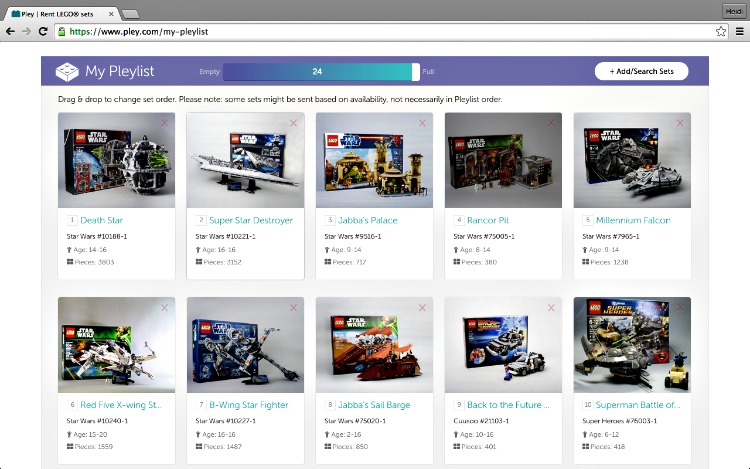Reload the page with refresh icon
The width and height of the screenshot is (750, 469).
coord(43,32)
